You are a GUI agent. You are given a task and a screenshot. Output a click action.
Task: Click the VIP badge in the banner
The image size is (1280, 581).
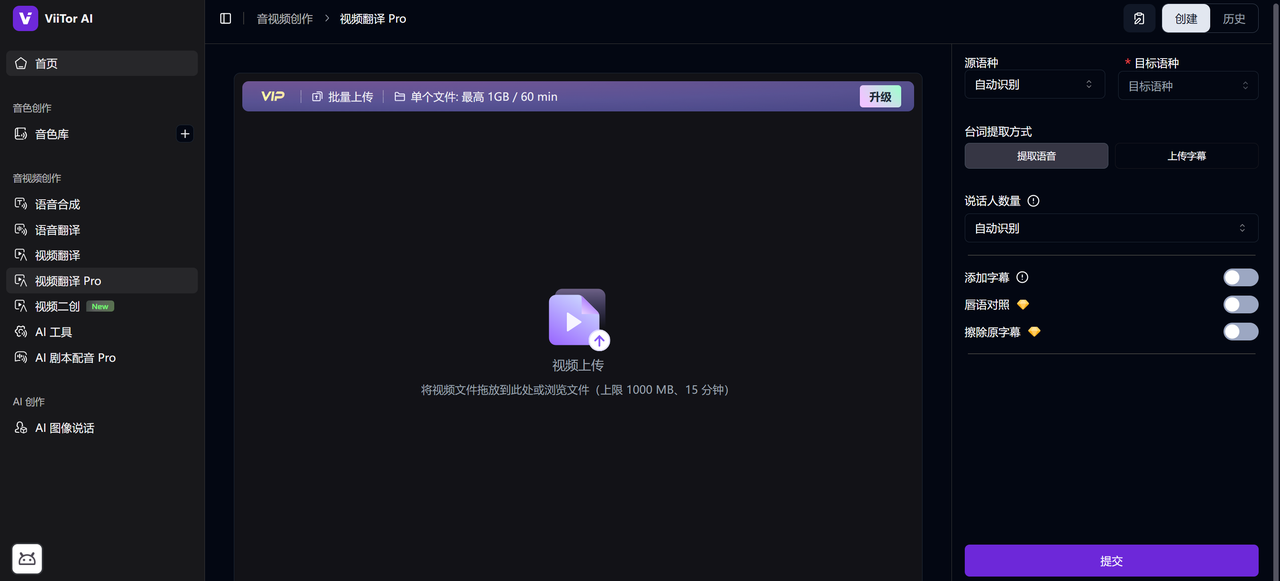coord(273,97)
